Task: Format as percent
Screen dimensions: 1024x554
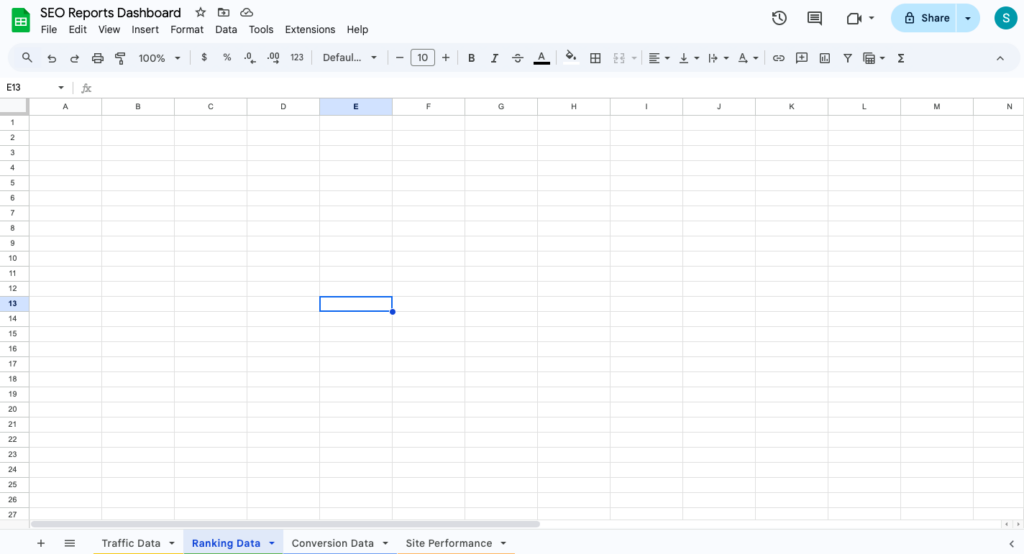Action: [x=227, y=57]
